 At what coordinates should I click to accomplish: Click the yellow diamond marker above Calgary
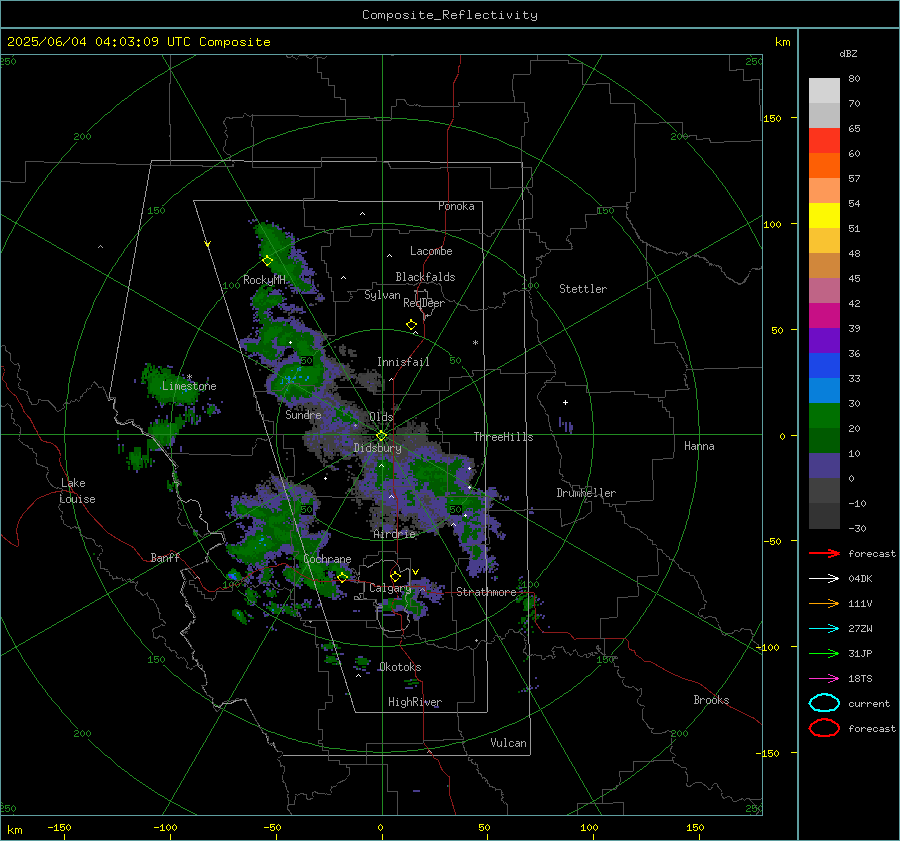(395, 576)
